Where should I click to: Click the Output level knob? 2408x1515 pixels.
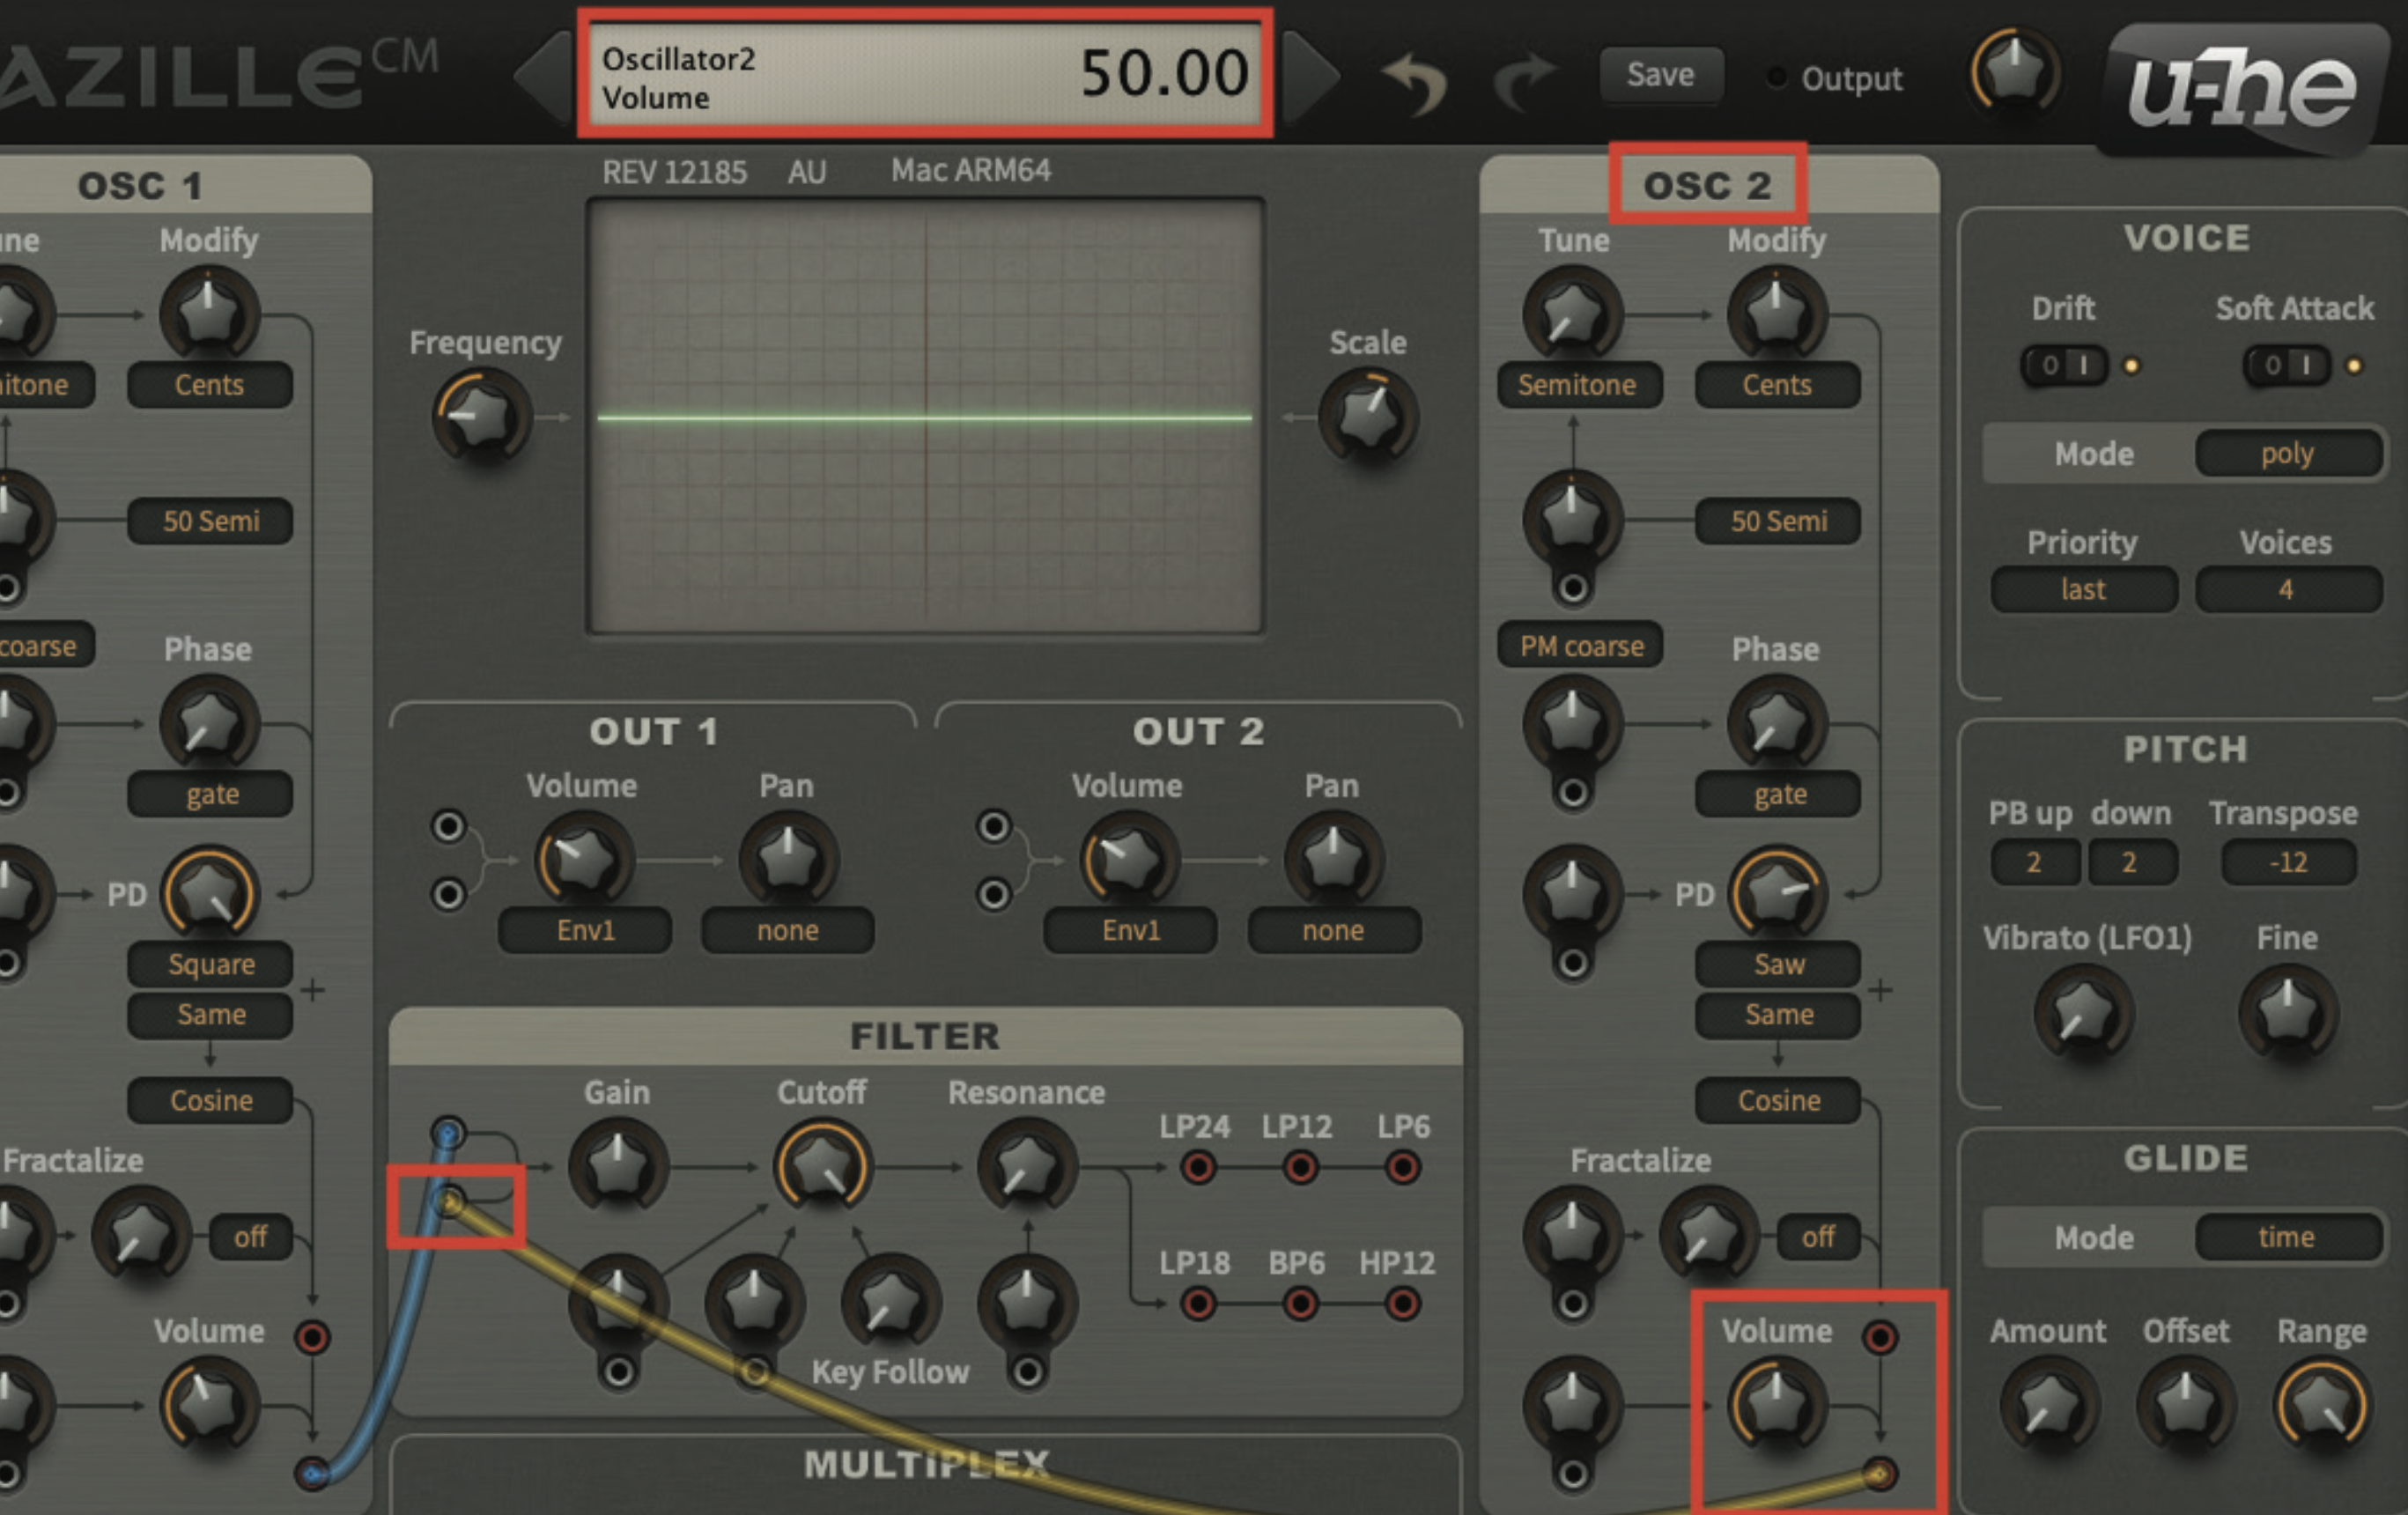[2014, 73]
